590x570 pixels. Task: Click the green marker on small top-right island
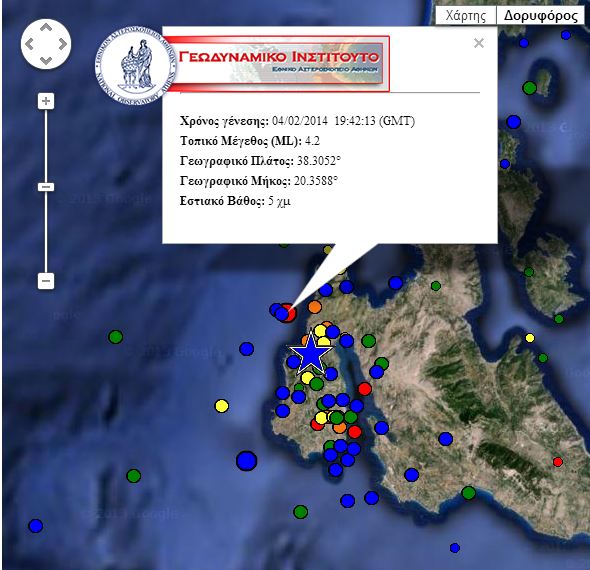(x=529, y=88)
